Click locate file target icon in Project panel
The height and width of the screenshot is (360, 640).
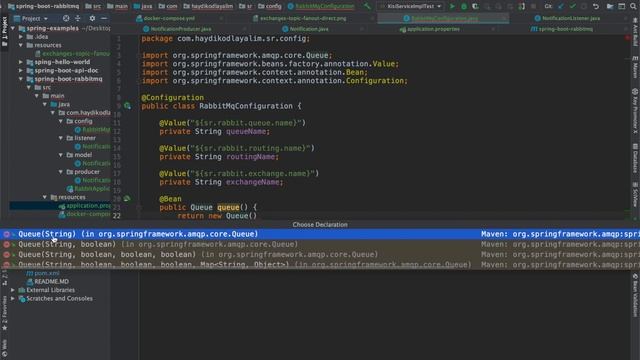(x=66, y=18)
